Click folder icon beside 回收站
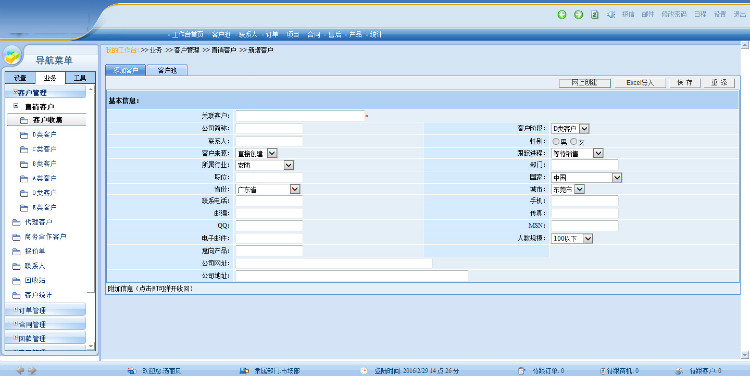This screenshot has width=750, height=376. (16, 280)
